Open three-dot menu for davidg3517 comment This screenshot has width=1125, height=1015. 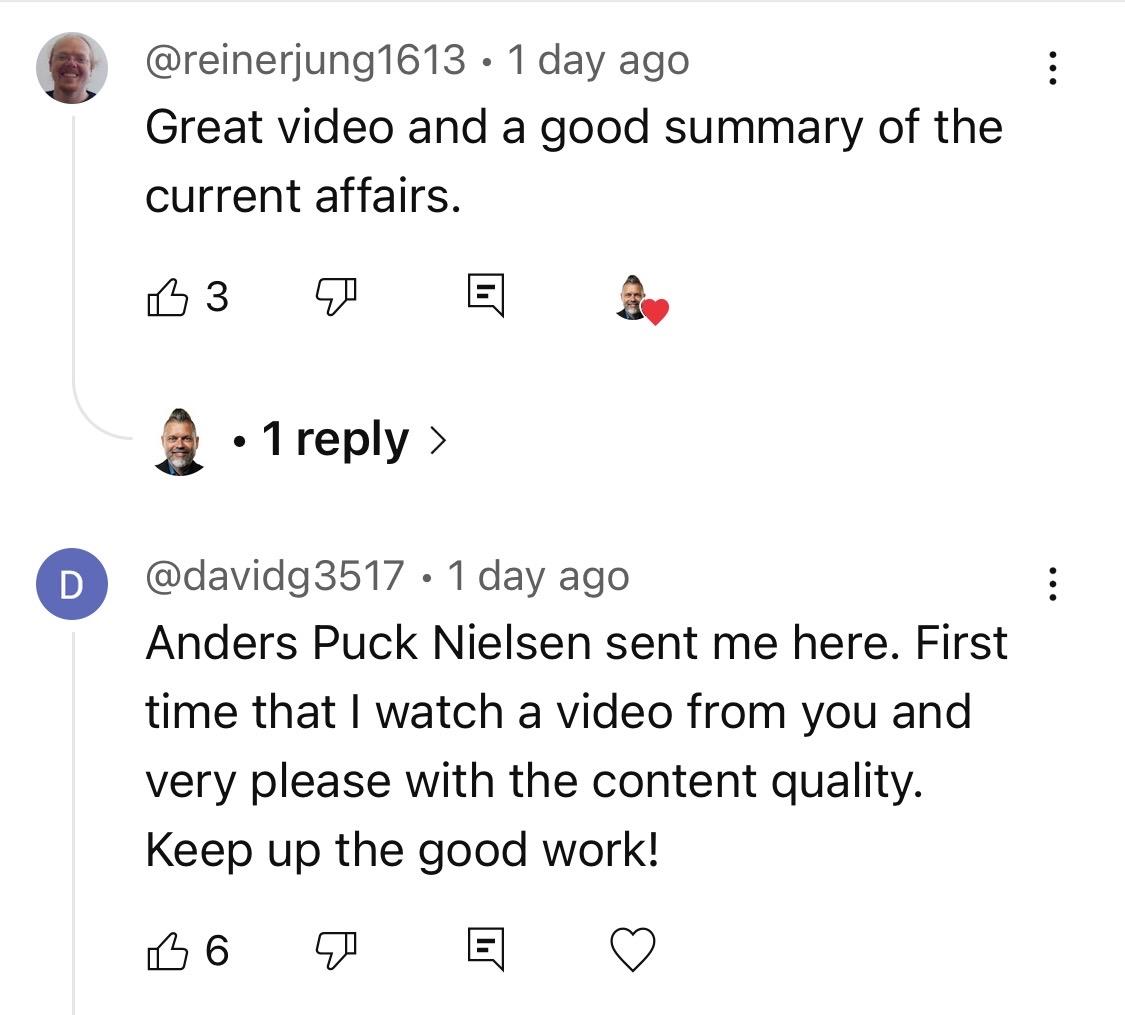1052,584
